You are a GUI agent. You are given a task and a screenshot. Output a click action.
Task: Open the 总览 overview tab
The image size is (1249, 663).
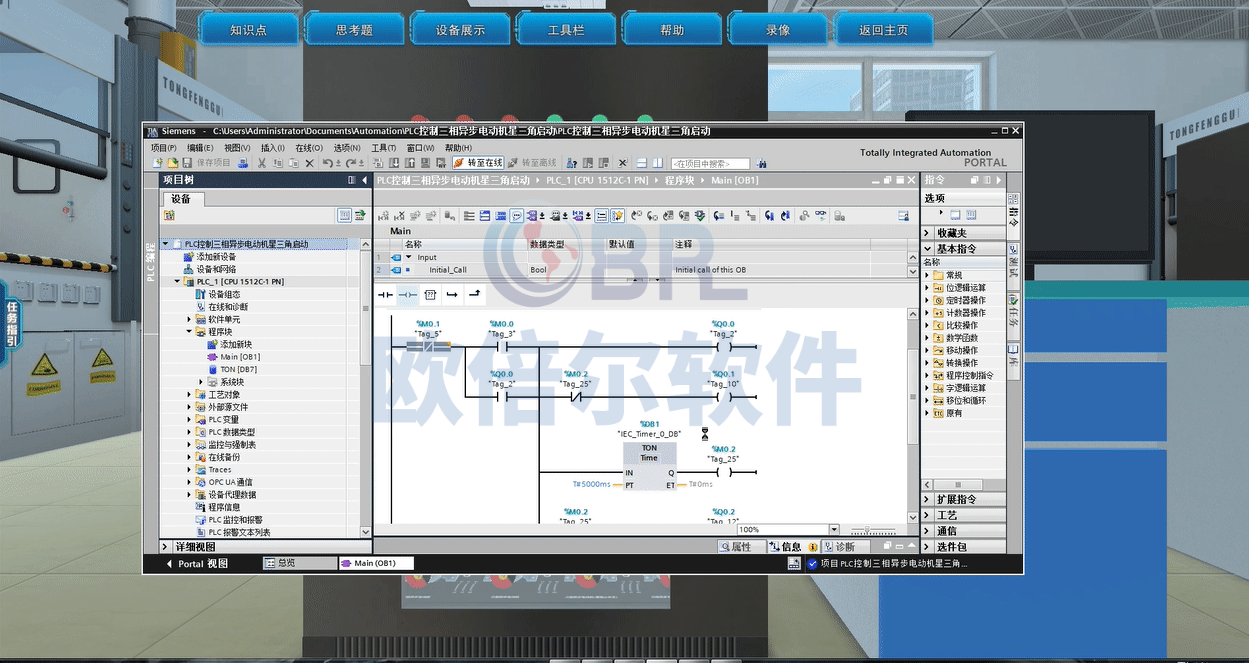tap(299, 563)
